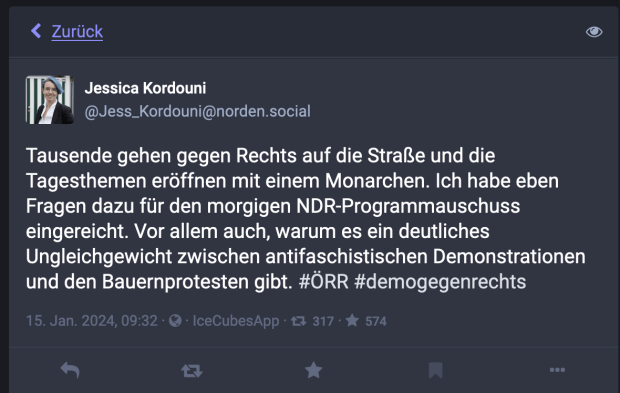Bookmark this post

(435, 370)
